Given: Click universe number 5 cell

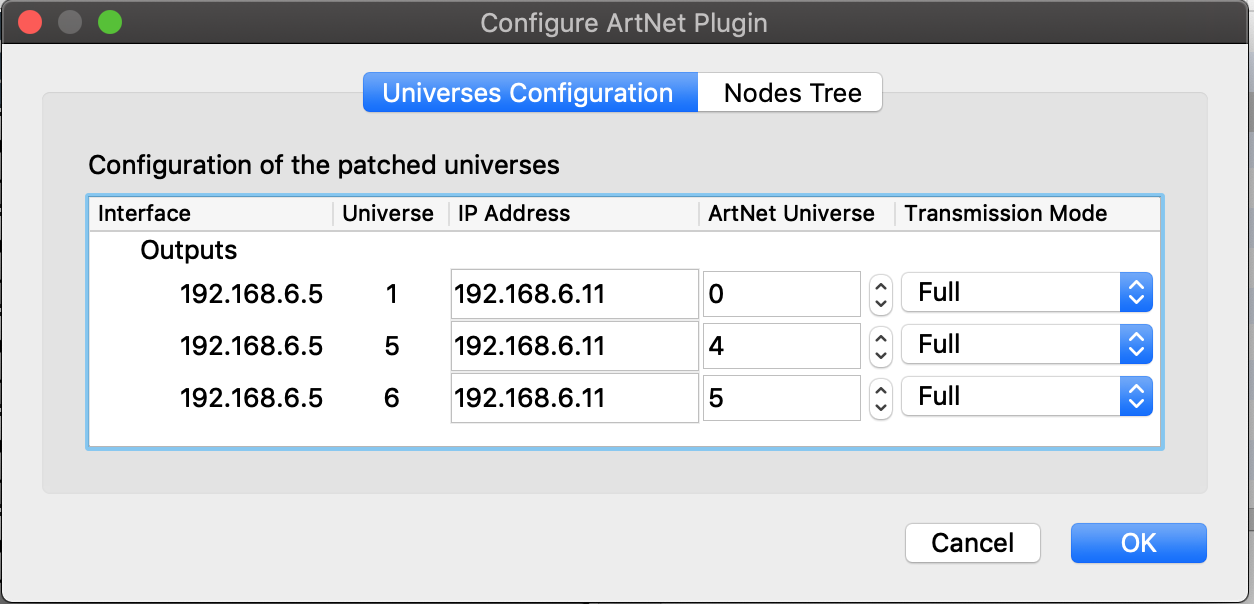Looking at the screenshot, I should [391, 346].
